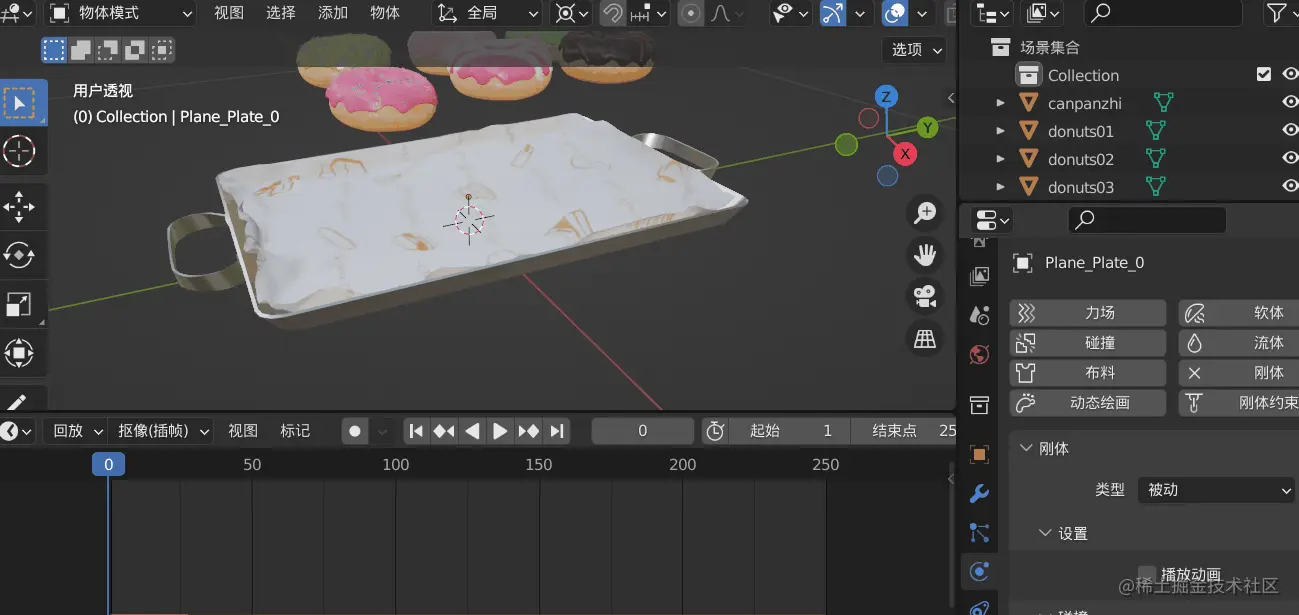Click the 起始 start frame field
This screenshot has height=615, width=1299.
point(790,431)
